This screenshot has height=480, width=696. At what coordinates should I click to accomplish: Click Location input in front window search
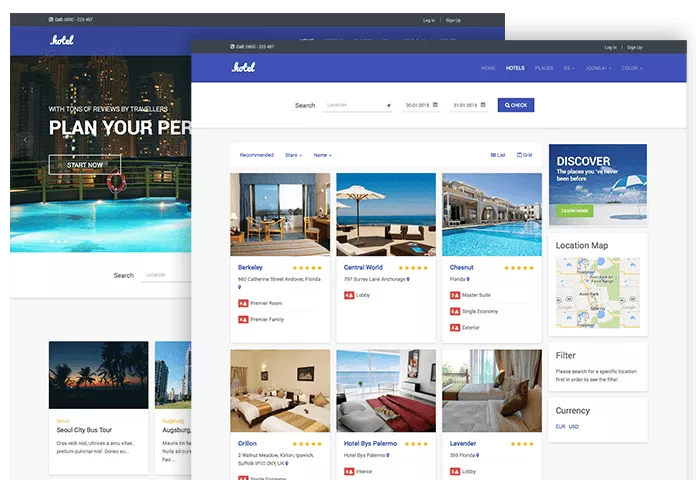(358, 105)
